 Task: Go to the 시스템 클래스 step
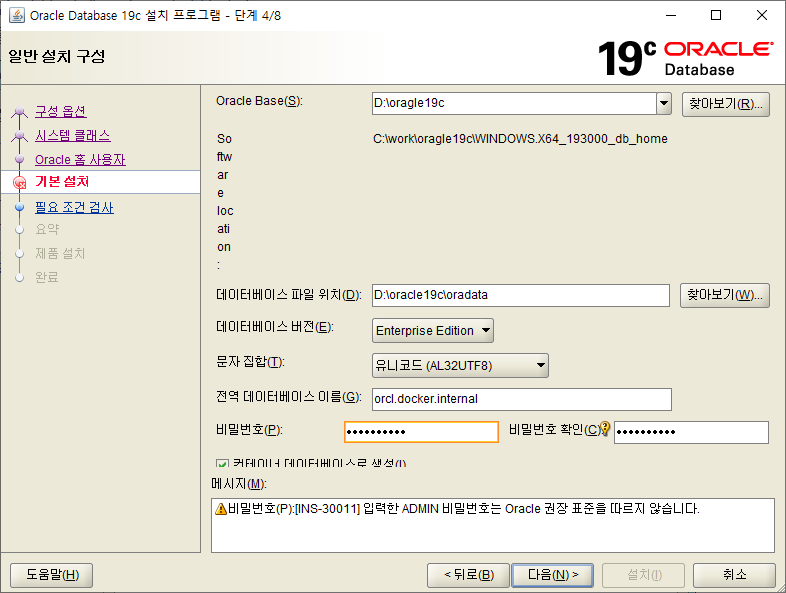point(73,135)
